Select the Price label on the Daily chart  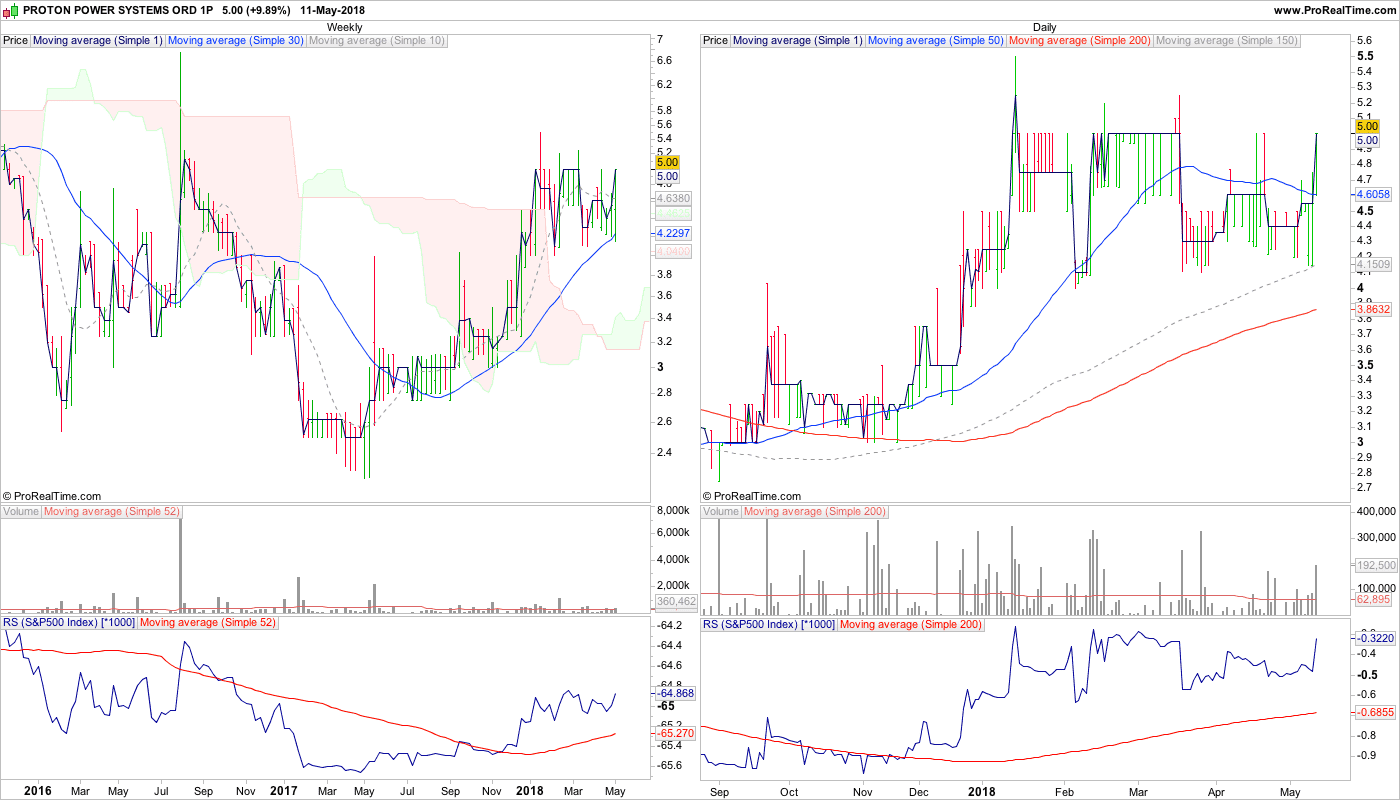coord(716,41)
